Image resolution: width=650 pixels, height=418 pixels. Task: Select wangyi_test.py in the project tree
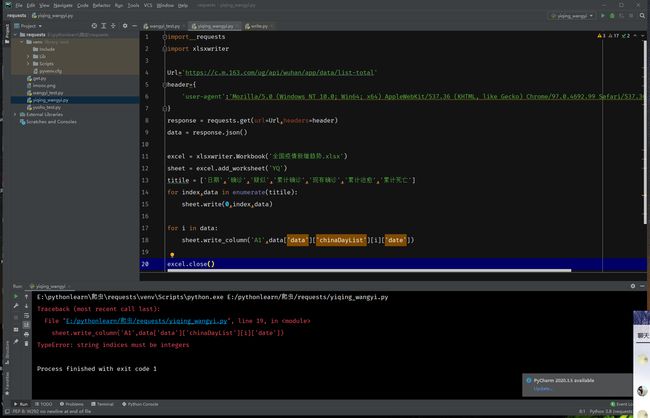coord(46,92)
